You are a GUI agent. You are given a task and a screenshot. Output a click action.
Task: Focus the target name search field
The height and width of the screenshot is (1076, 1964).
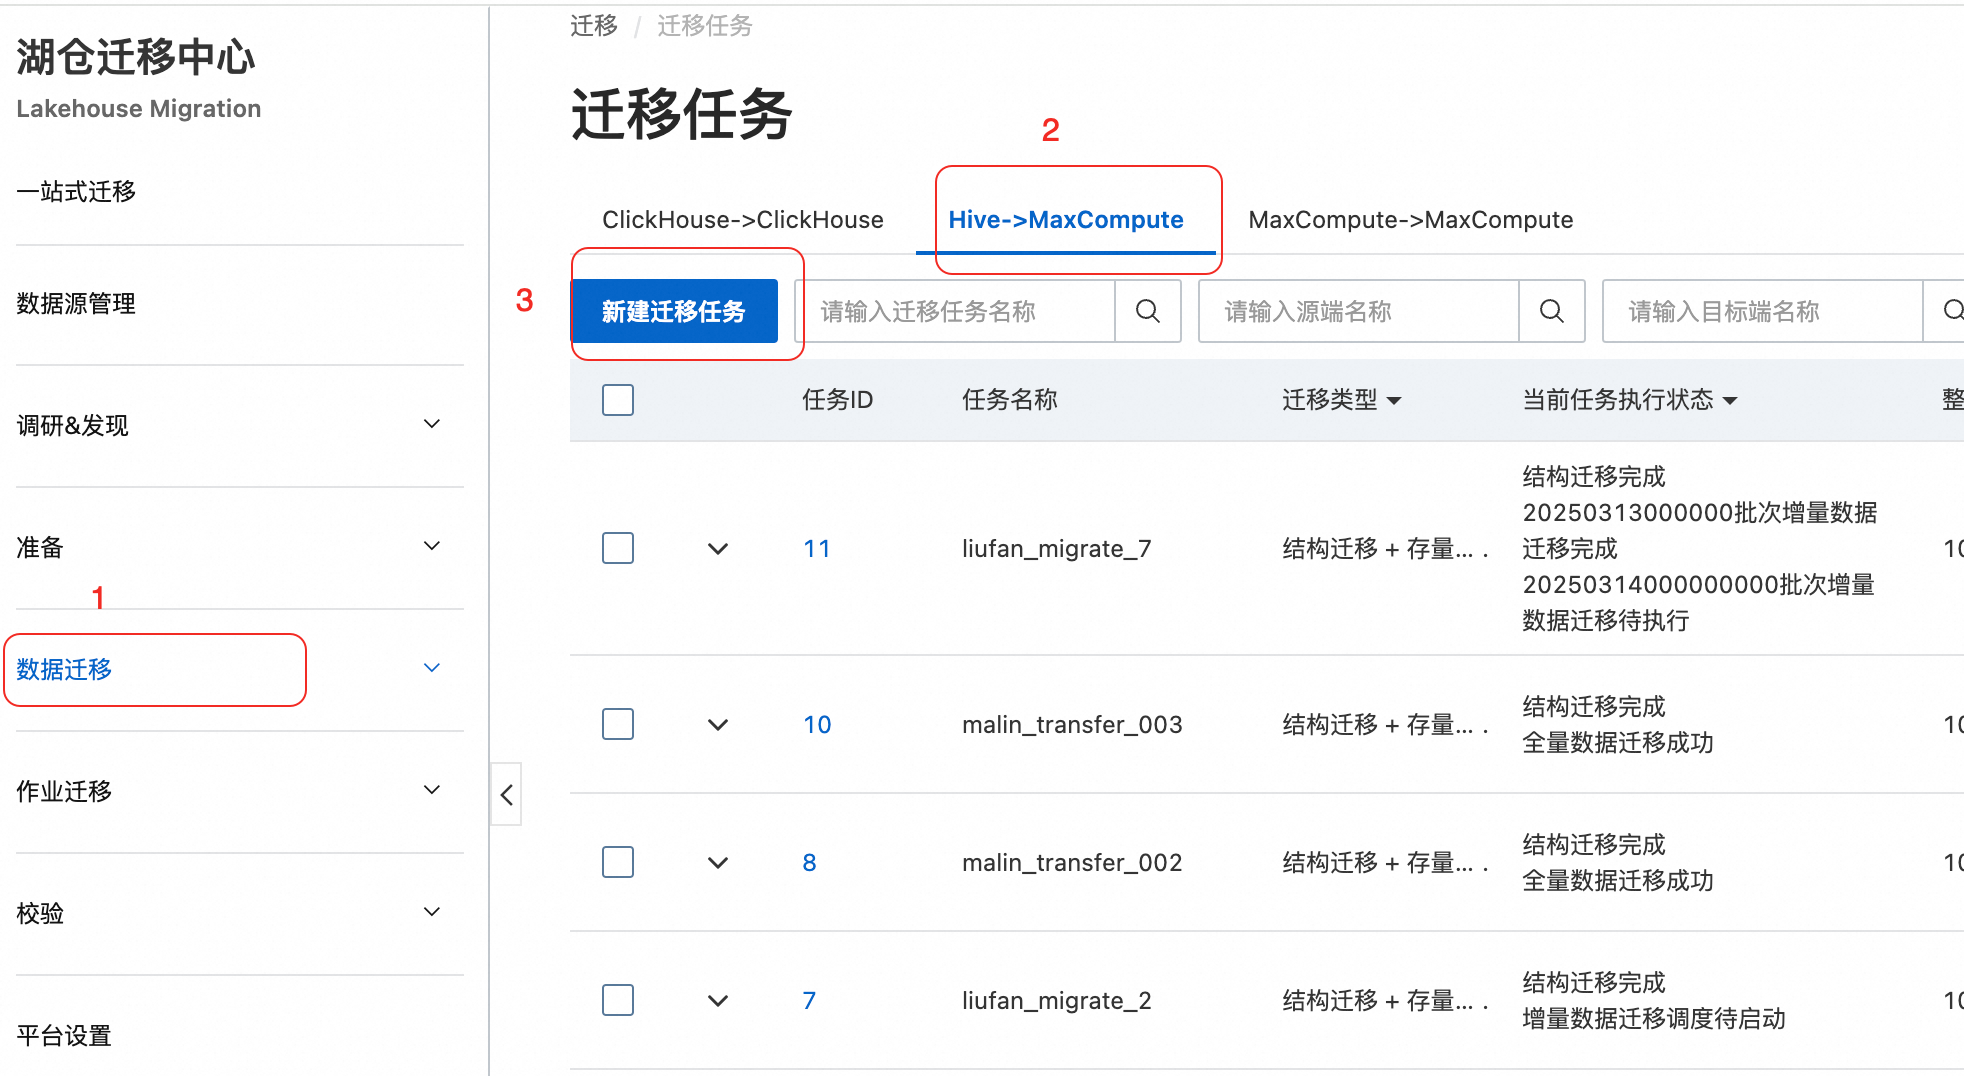coord(1764,311)
